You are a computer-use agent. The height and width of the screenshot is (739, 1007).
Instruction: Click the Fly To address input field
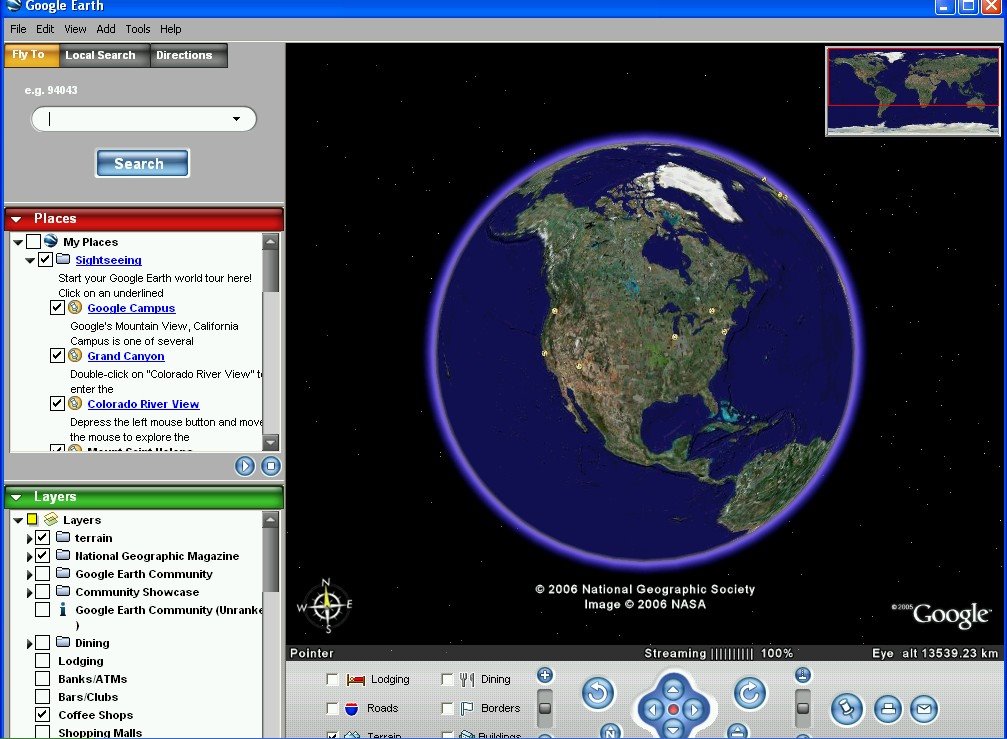[x=144, y=119]
